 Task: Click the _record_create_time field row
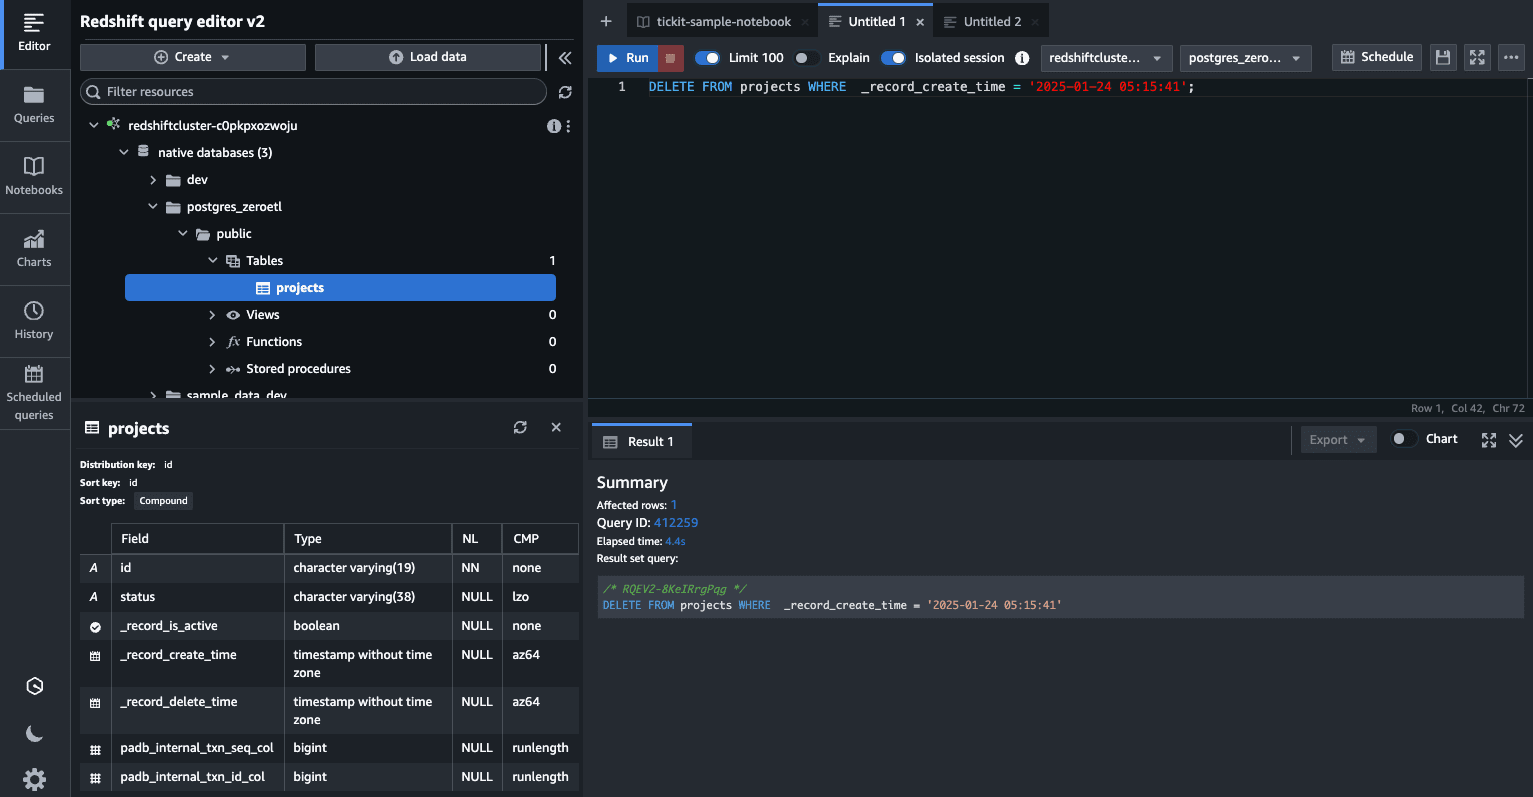[x=329, y=664]
